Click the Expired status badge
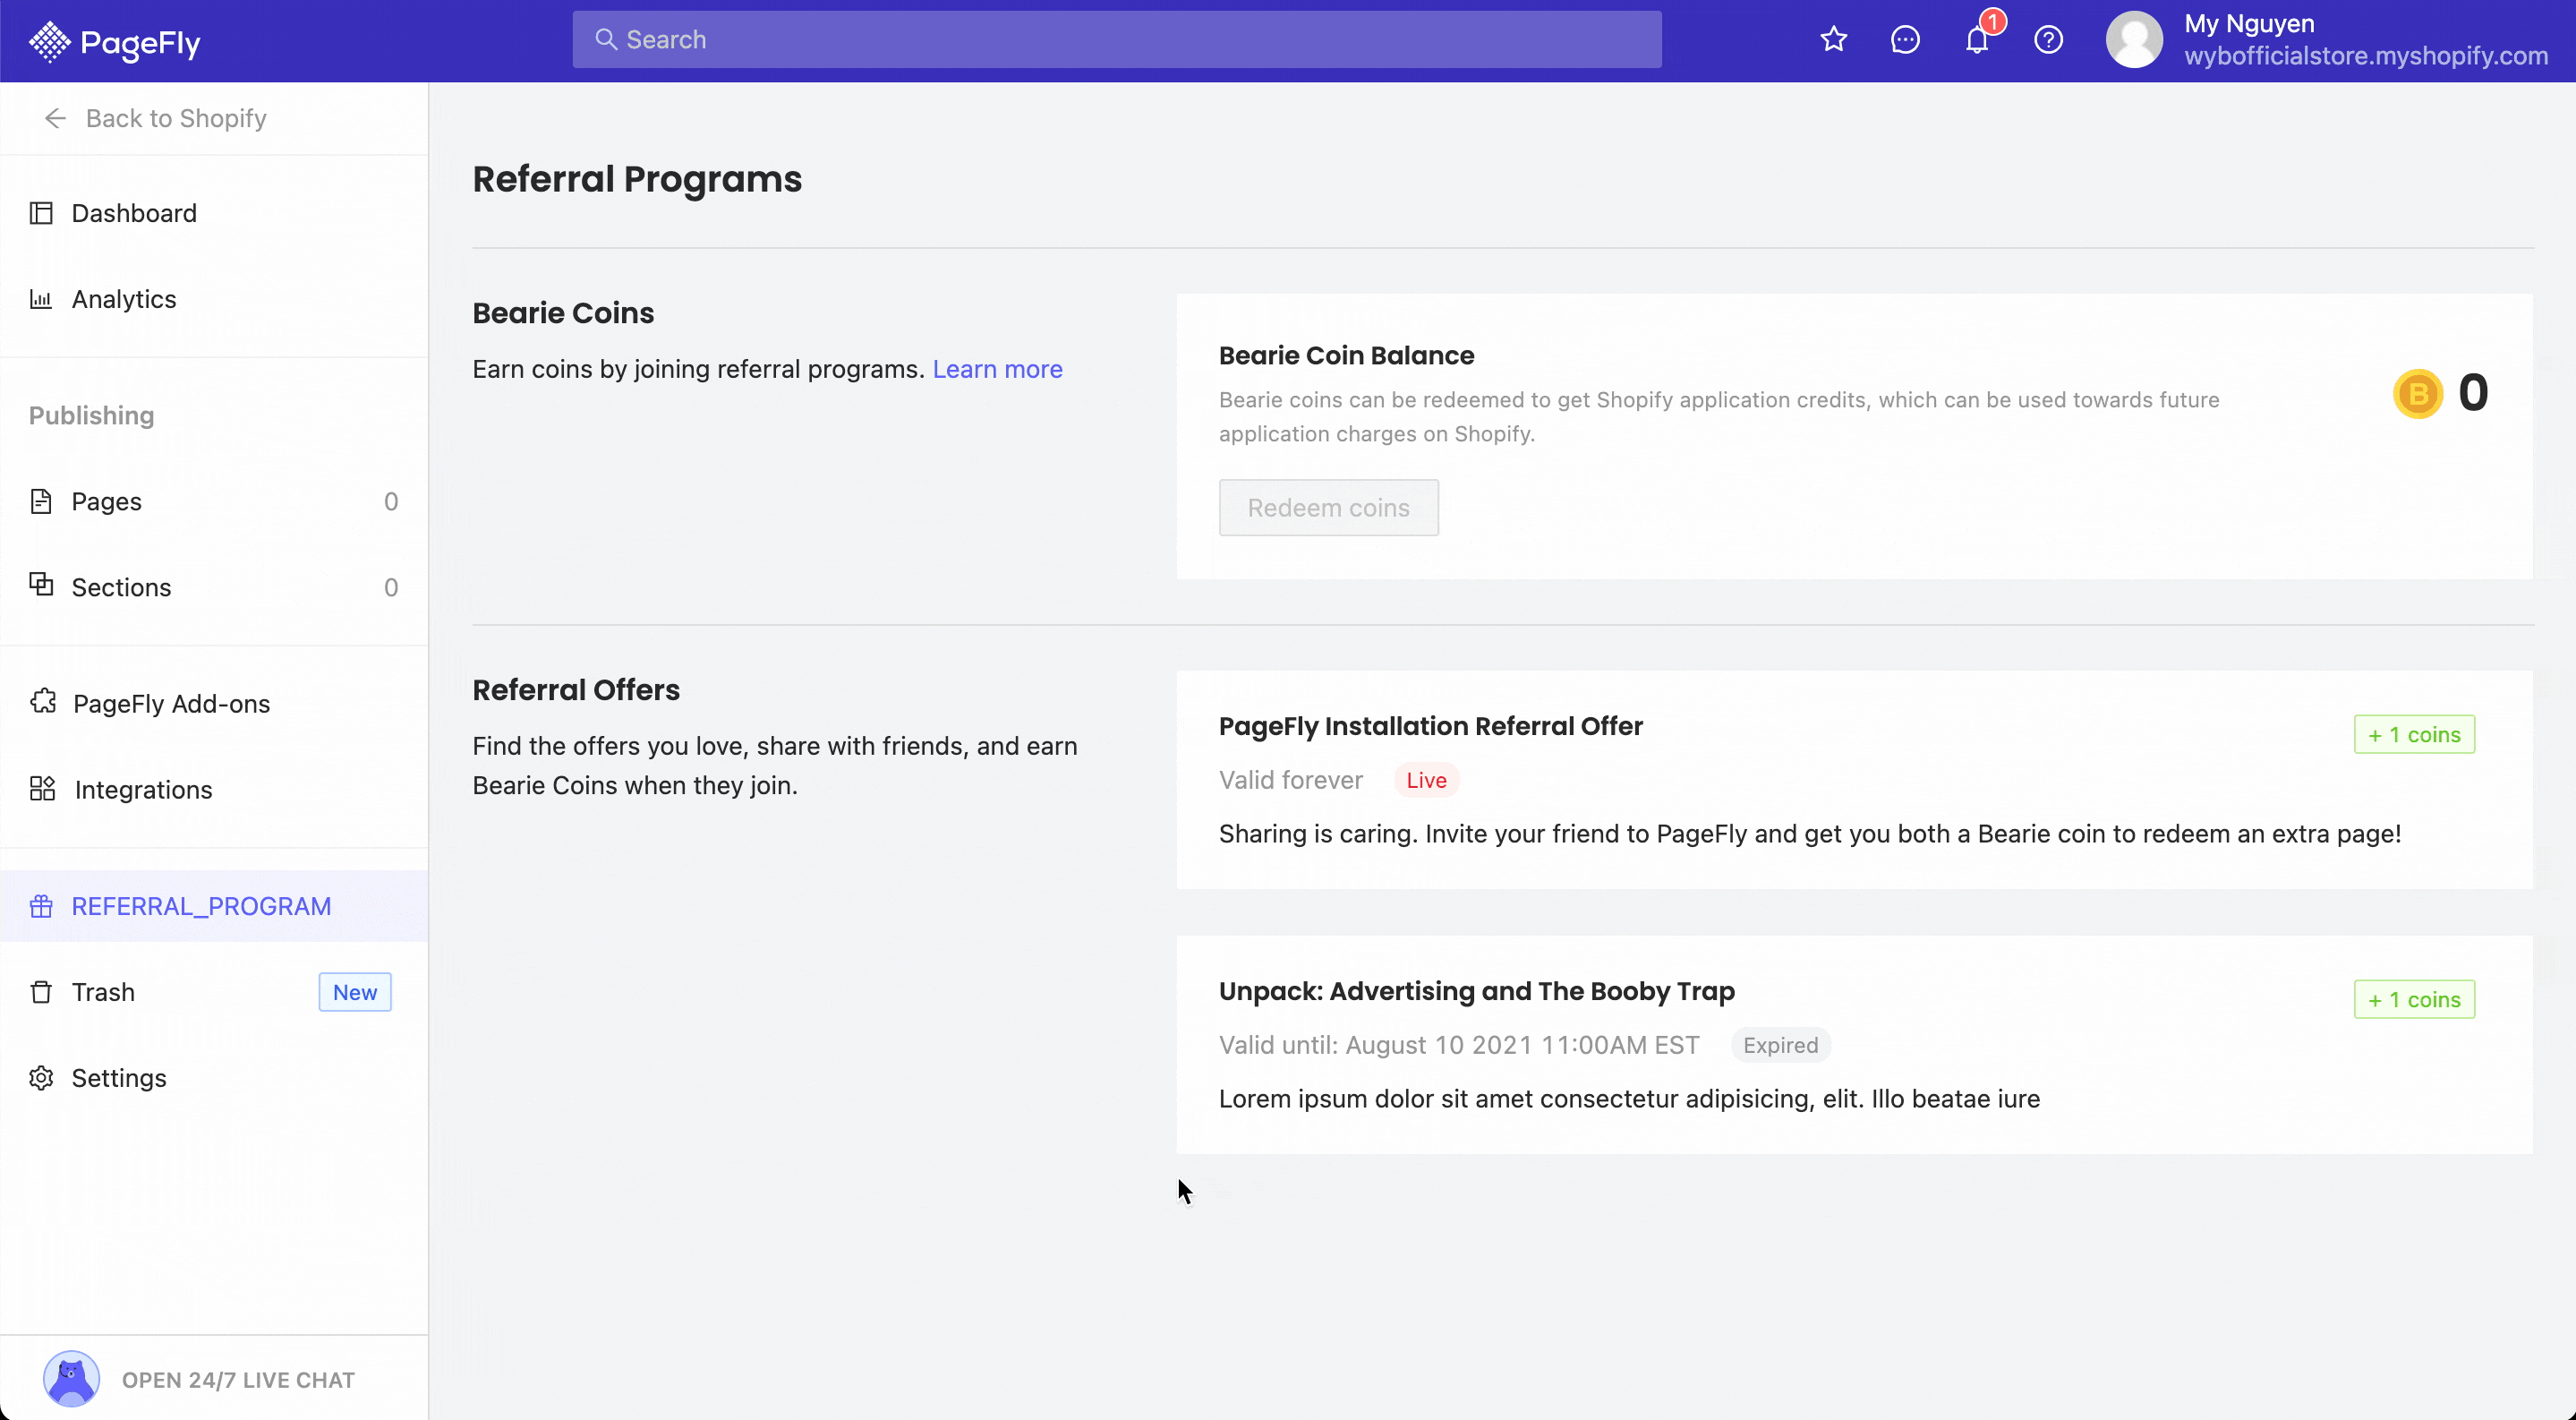 point(1780,1045)
